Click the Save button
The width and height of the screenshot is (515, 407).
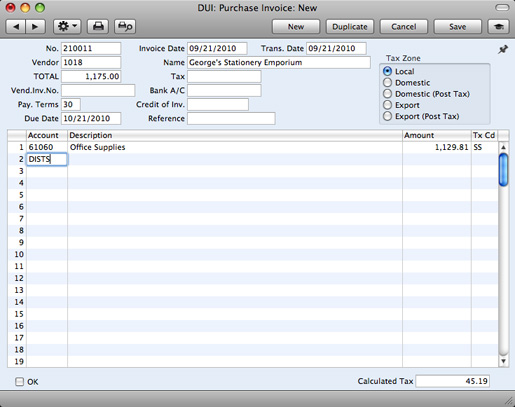457,27
